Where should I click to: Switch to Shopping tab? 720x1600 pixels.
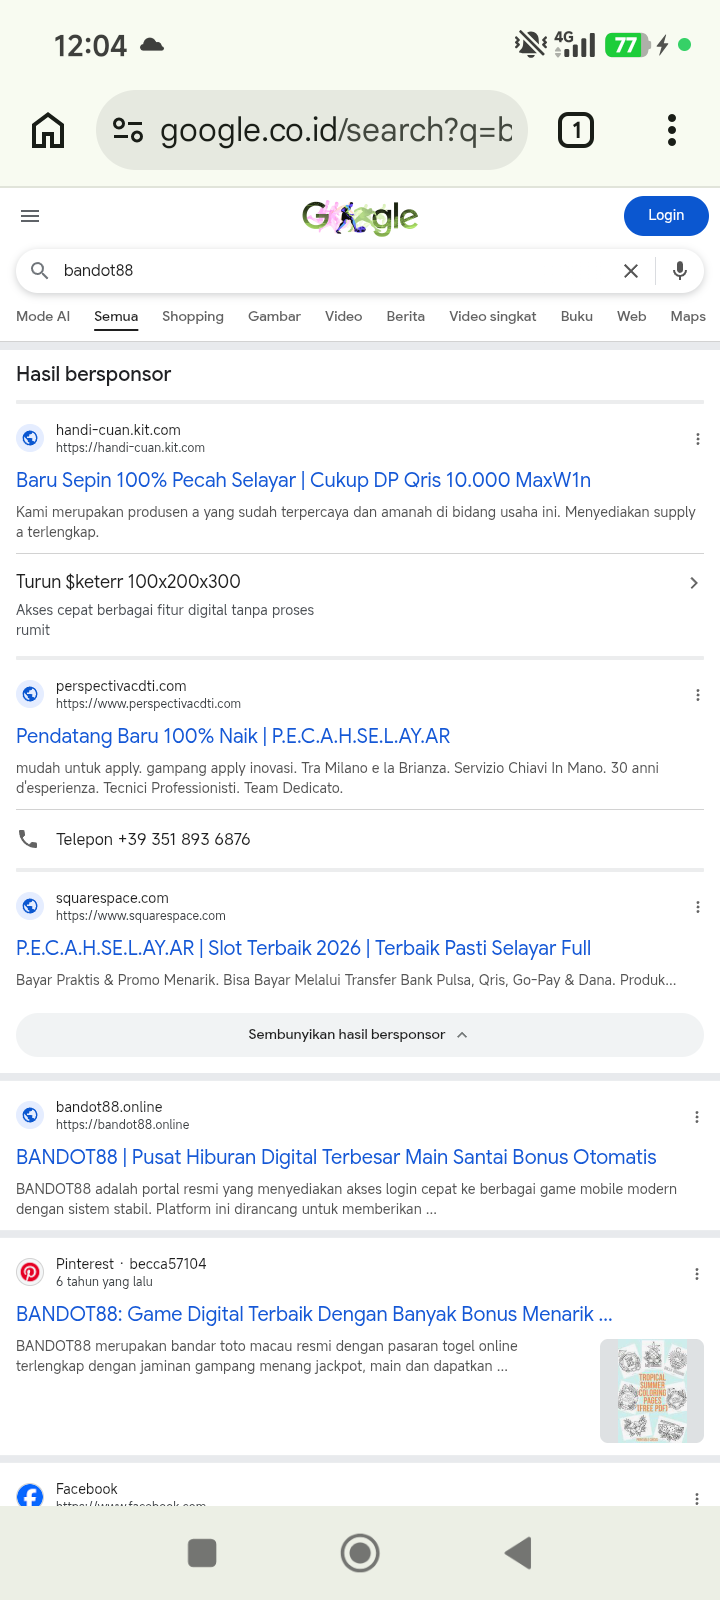193,316
